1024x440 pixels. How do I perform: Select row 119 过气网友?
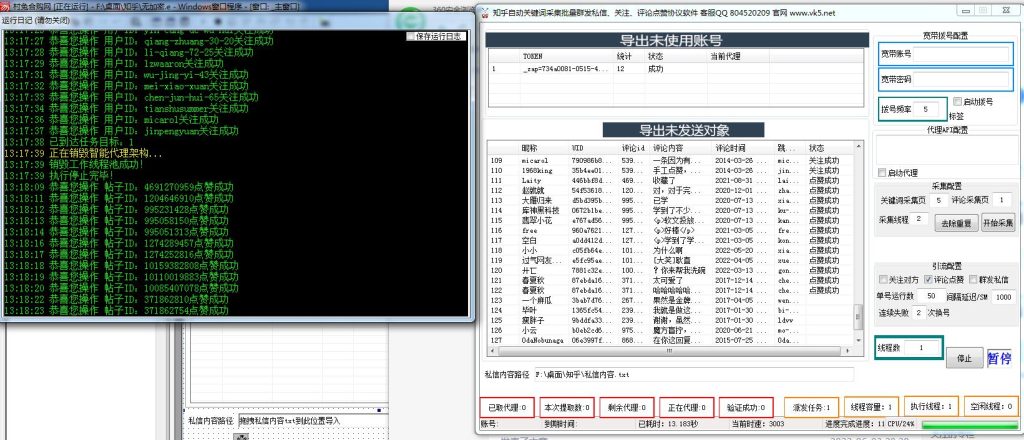[x=671, y=260]
